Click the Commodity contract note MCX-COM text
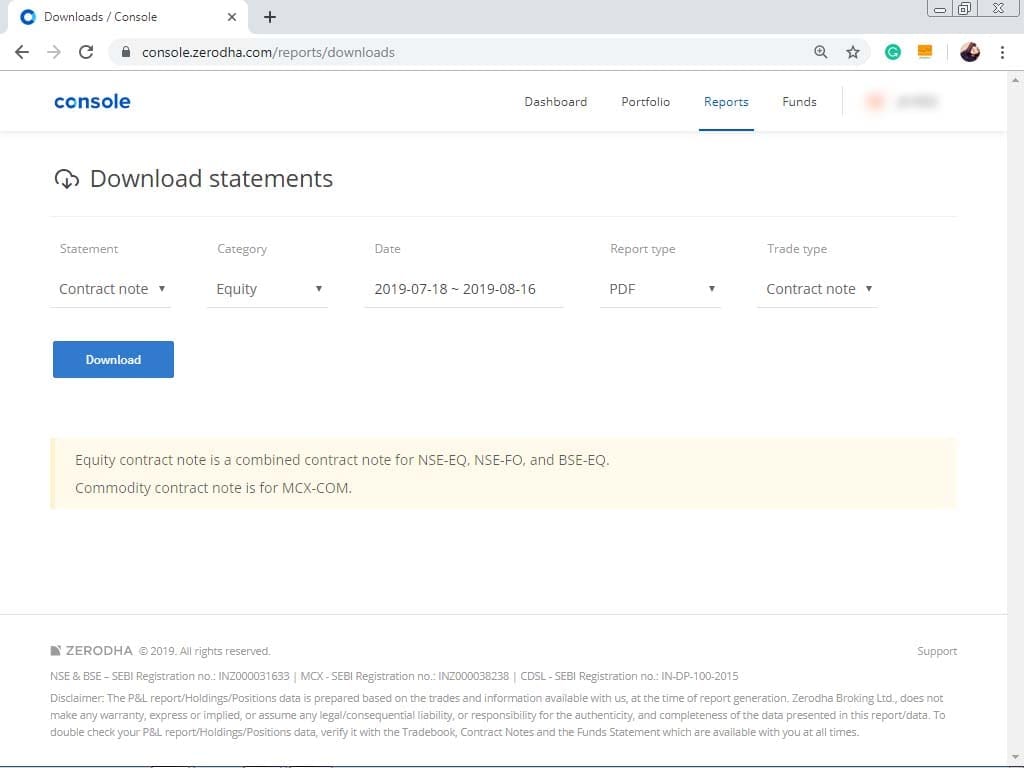 [x=214, y=488]
